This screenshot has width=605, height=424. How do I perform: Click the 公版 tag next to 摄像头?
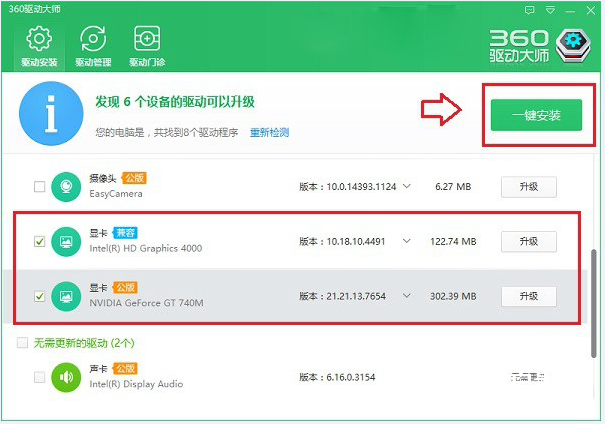click(x=134, y=178)
